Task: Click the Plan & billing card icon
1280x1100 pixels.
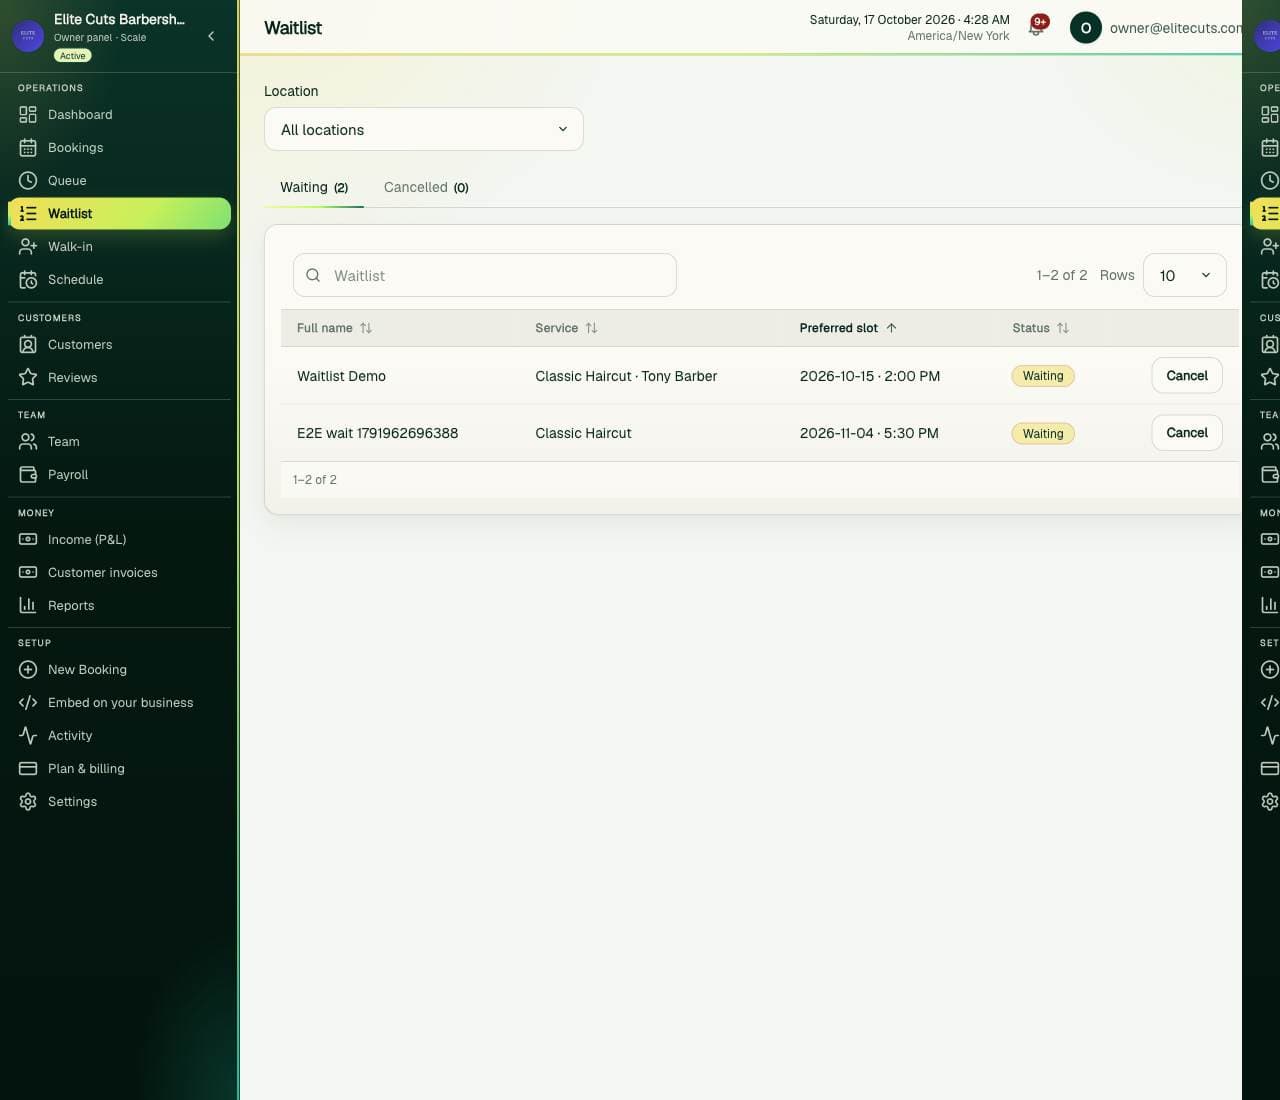Action: click(28, 769)
